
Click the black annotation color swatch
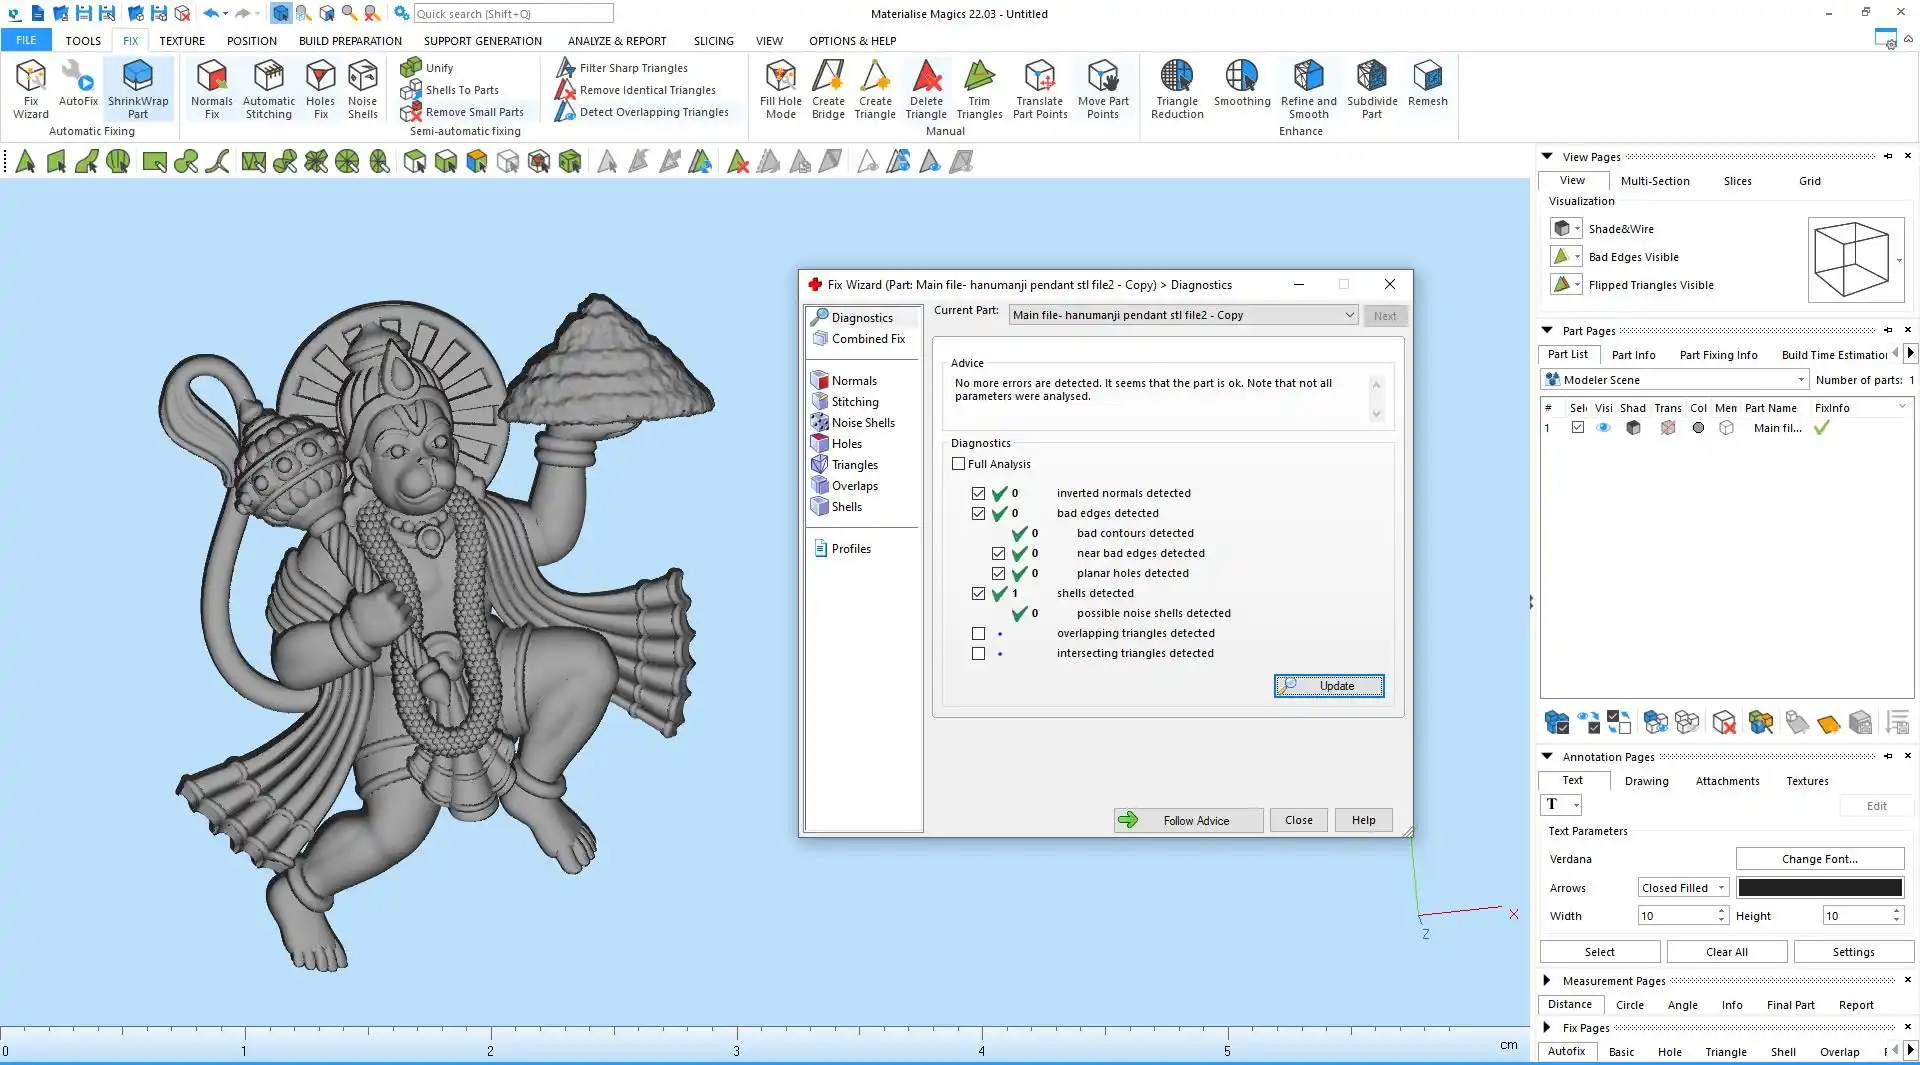(x=1819, y=888)
